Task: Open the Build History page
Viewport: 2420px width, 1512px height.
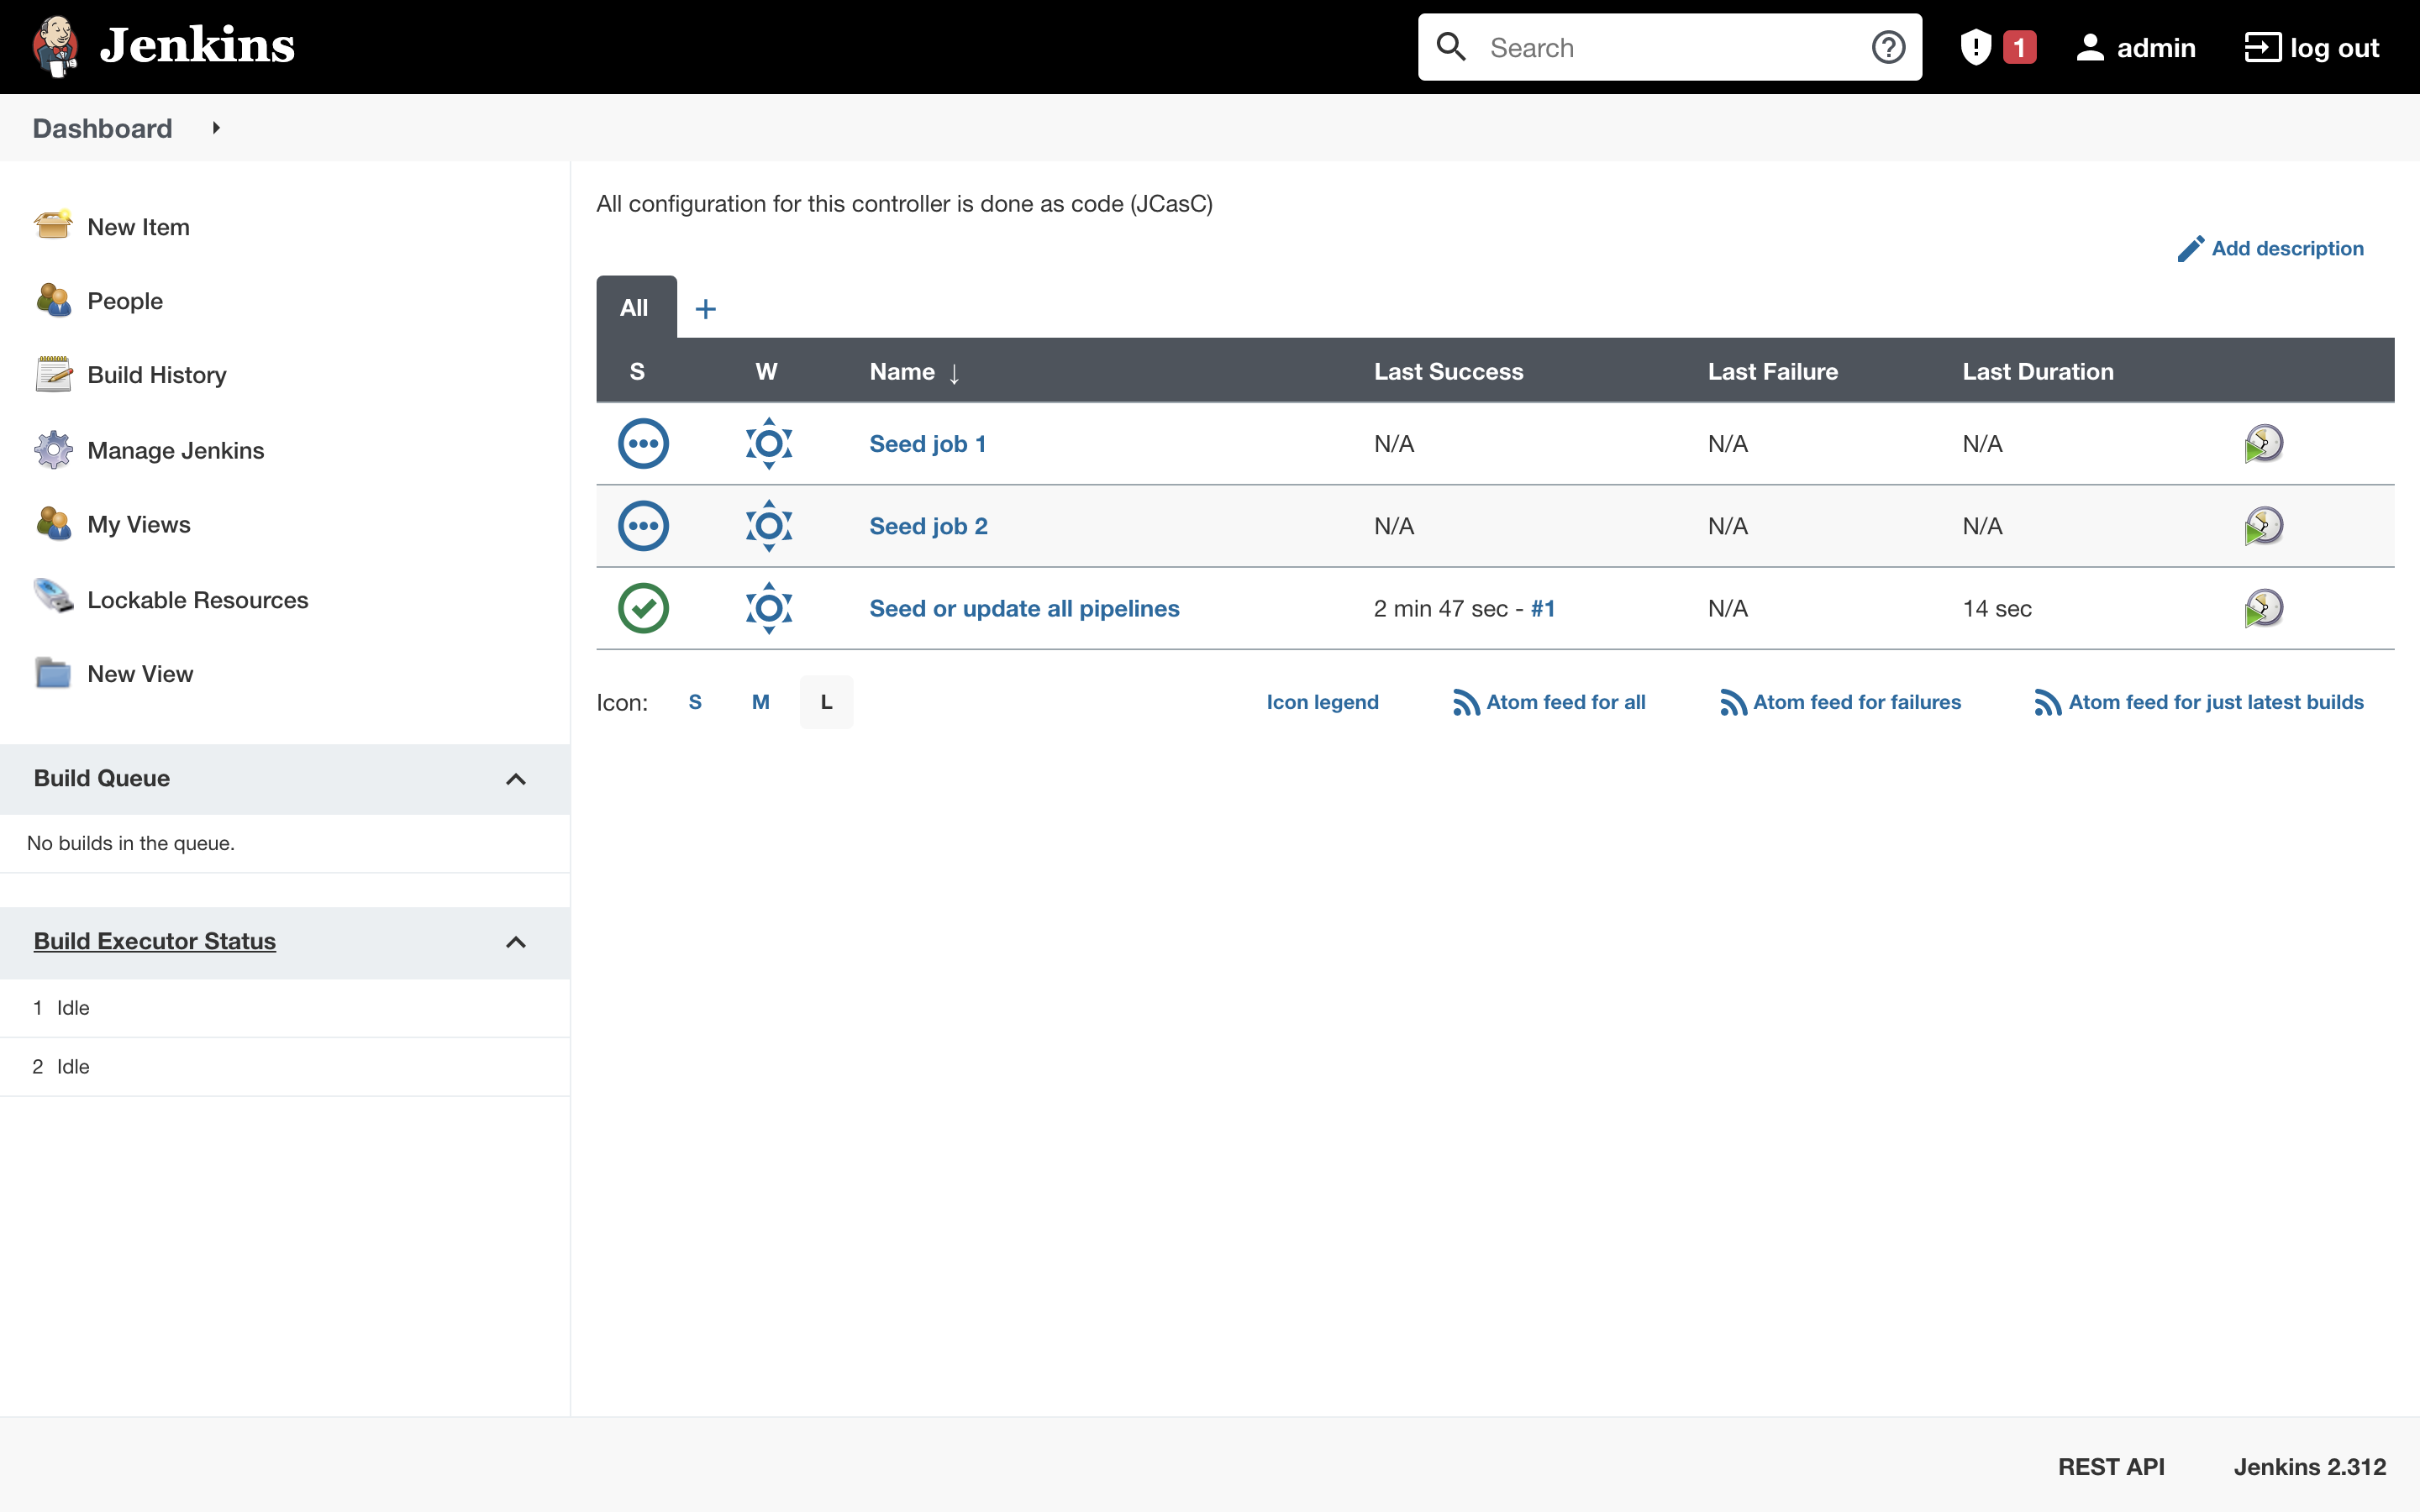Action: [157, 375]
